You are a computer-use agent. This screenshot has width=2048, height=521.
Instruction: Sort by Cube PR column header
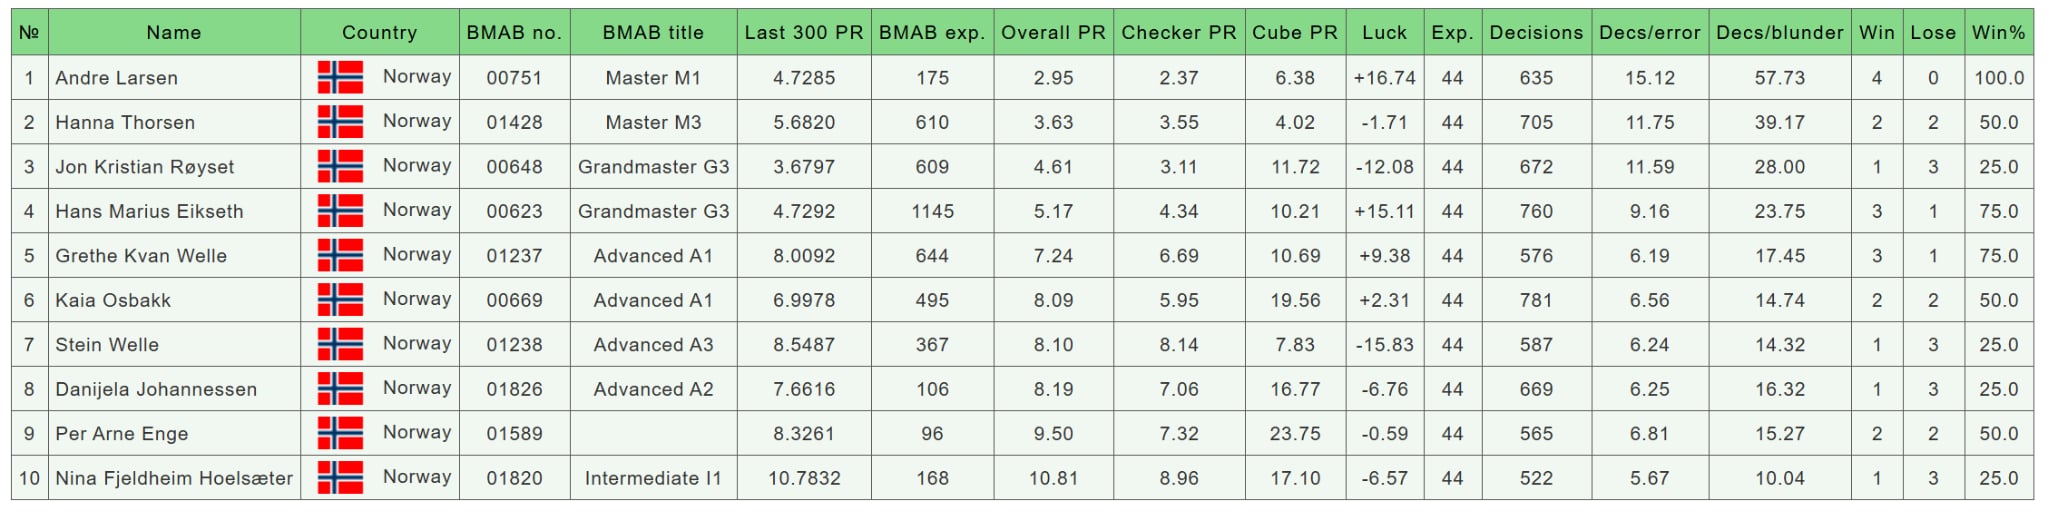(1295, 32)
